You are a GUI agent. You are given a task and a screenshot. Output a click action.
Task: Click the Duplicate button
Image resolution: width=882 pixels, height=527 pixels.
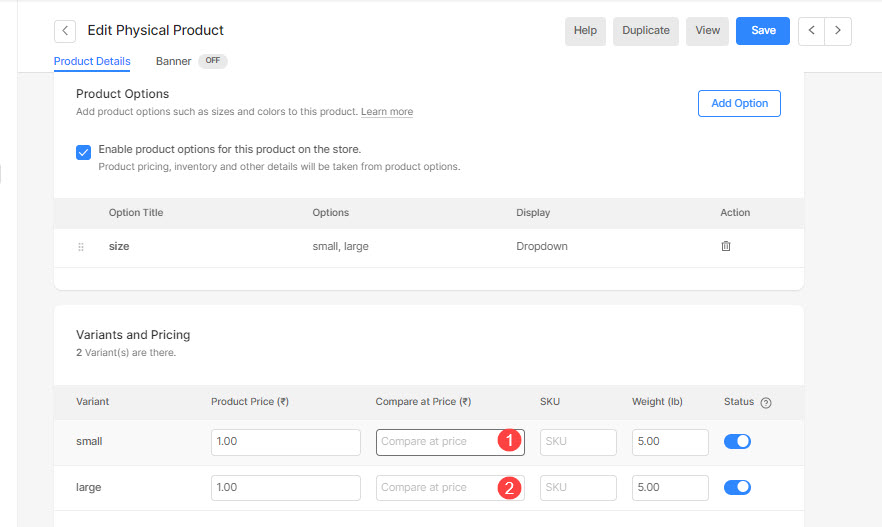pos(646,31)
